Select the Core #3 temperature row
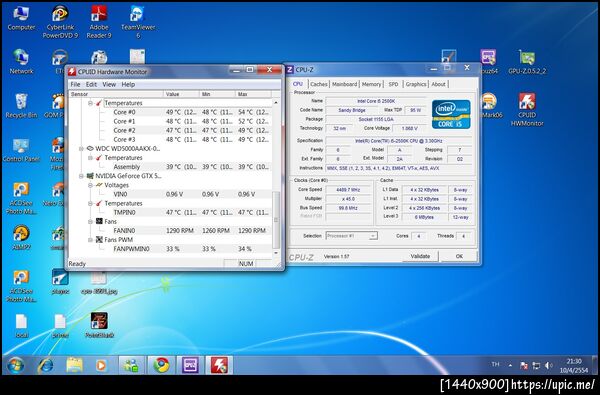 pyautogui.click(x=170, y=140)
